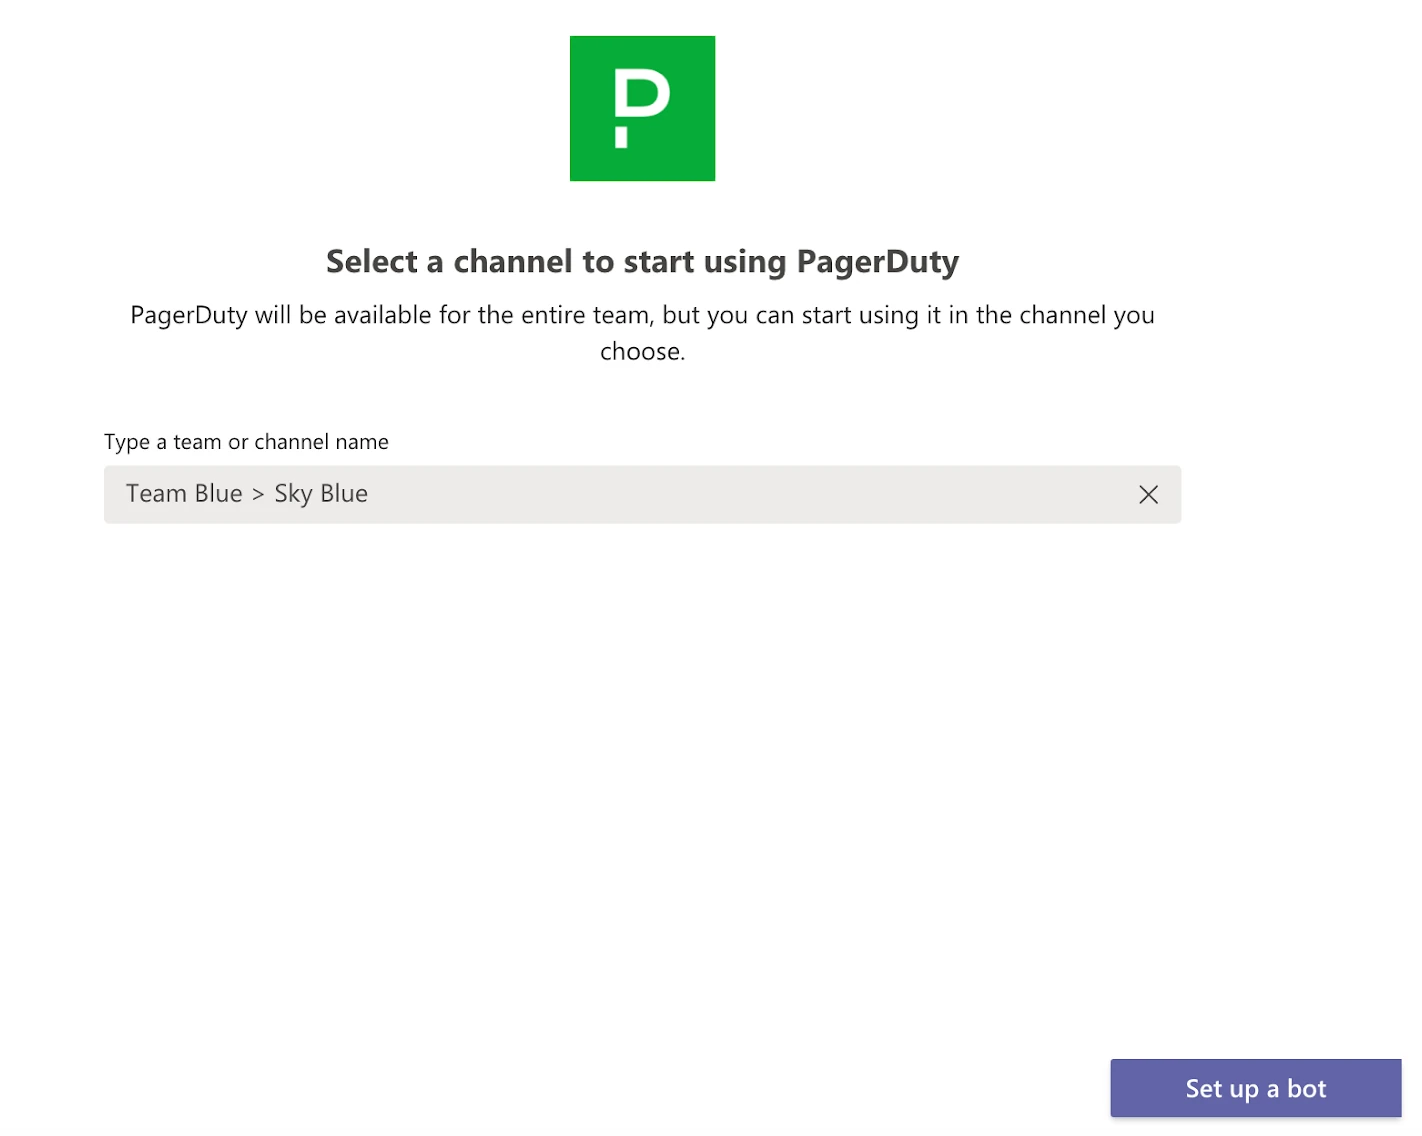The image size is (1422, 1136).
Task: Click the word "bot" on the purple button
Action: click(x=1306, y=1089)
